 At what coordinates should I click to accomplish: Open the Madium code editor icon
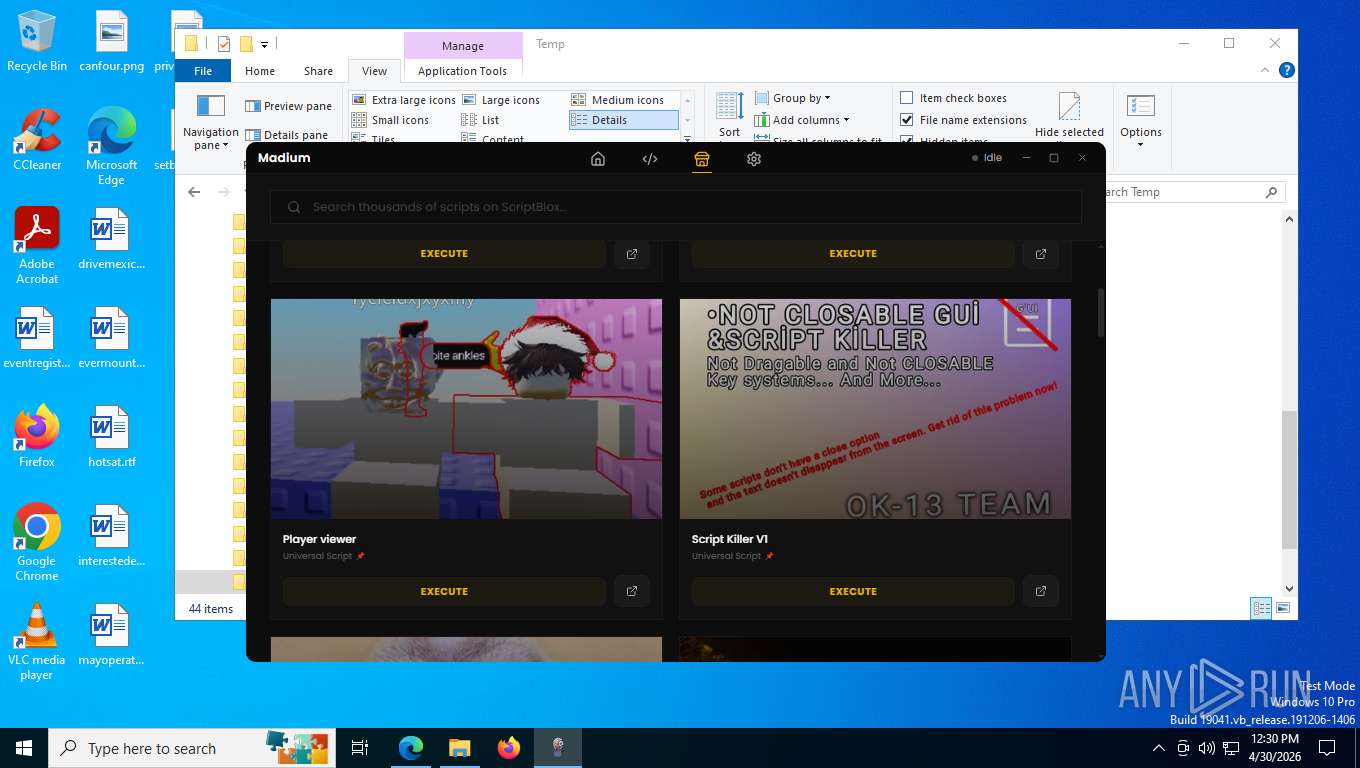point(650,159)
